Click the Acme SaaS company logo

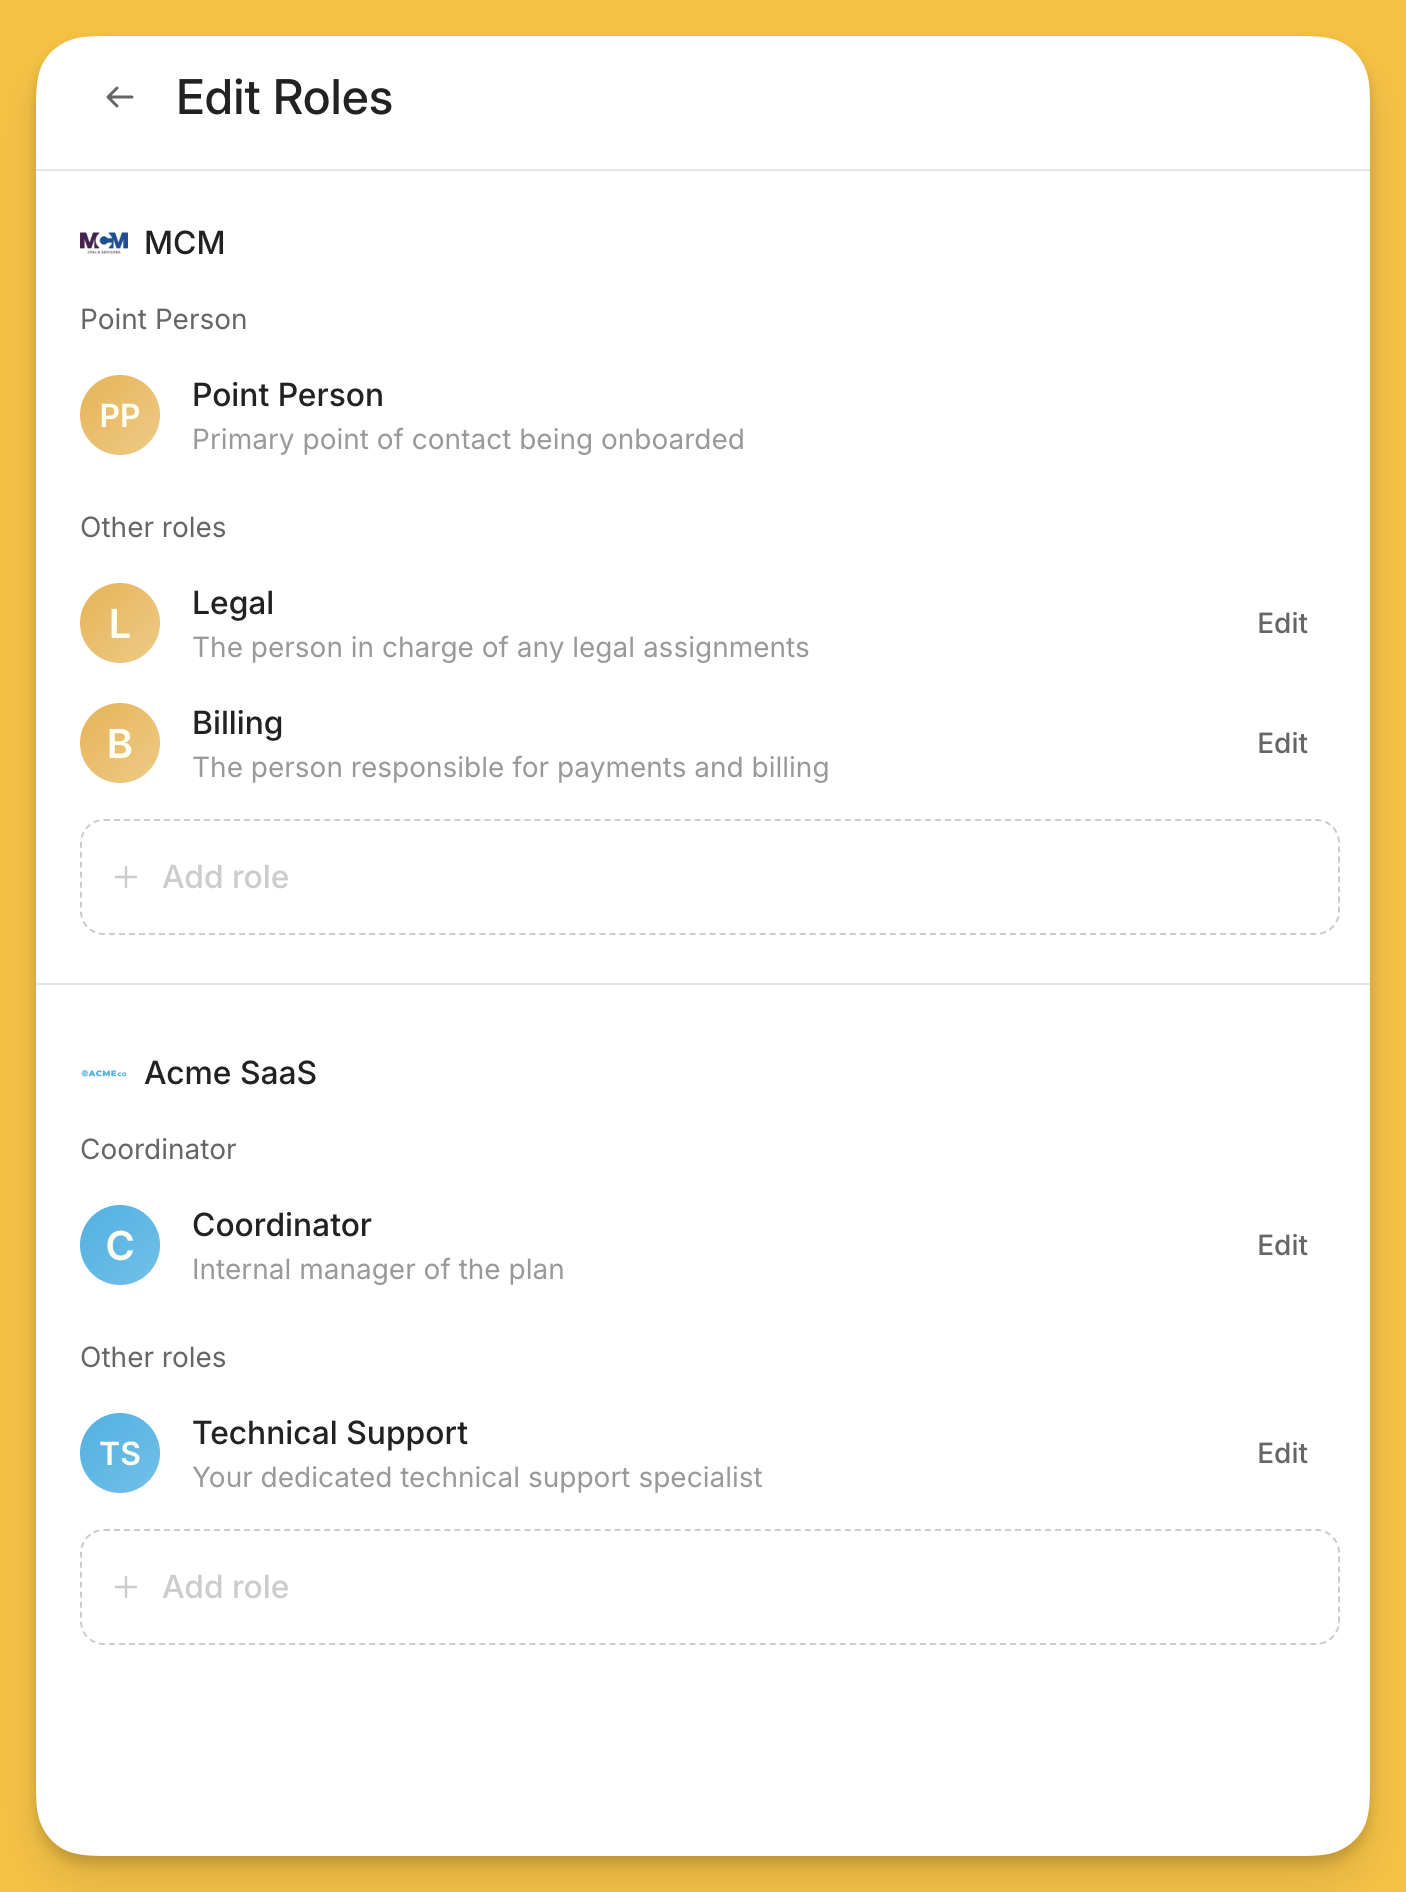[104, 1073]
